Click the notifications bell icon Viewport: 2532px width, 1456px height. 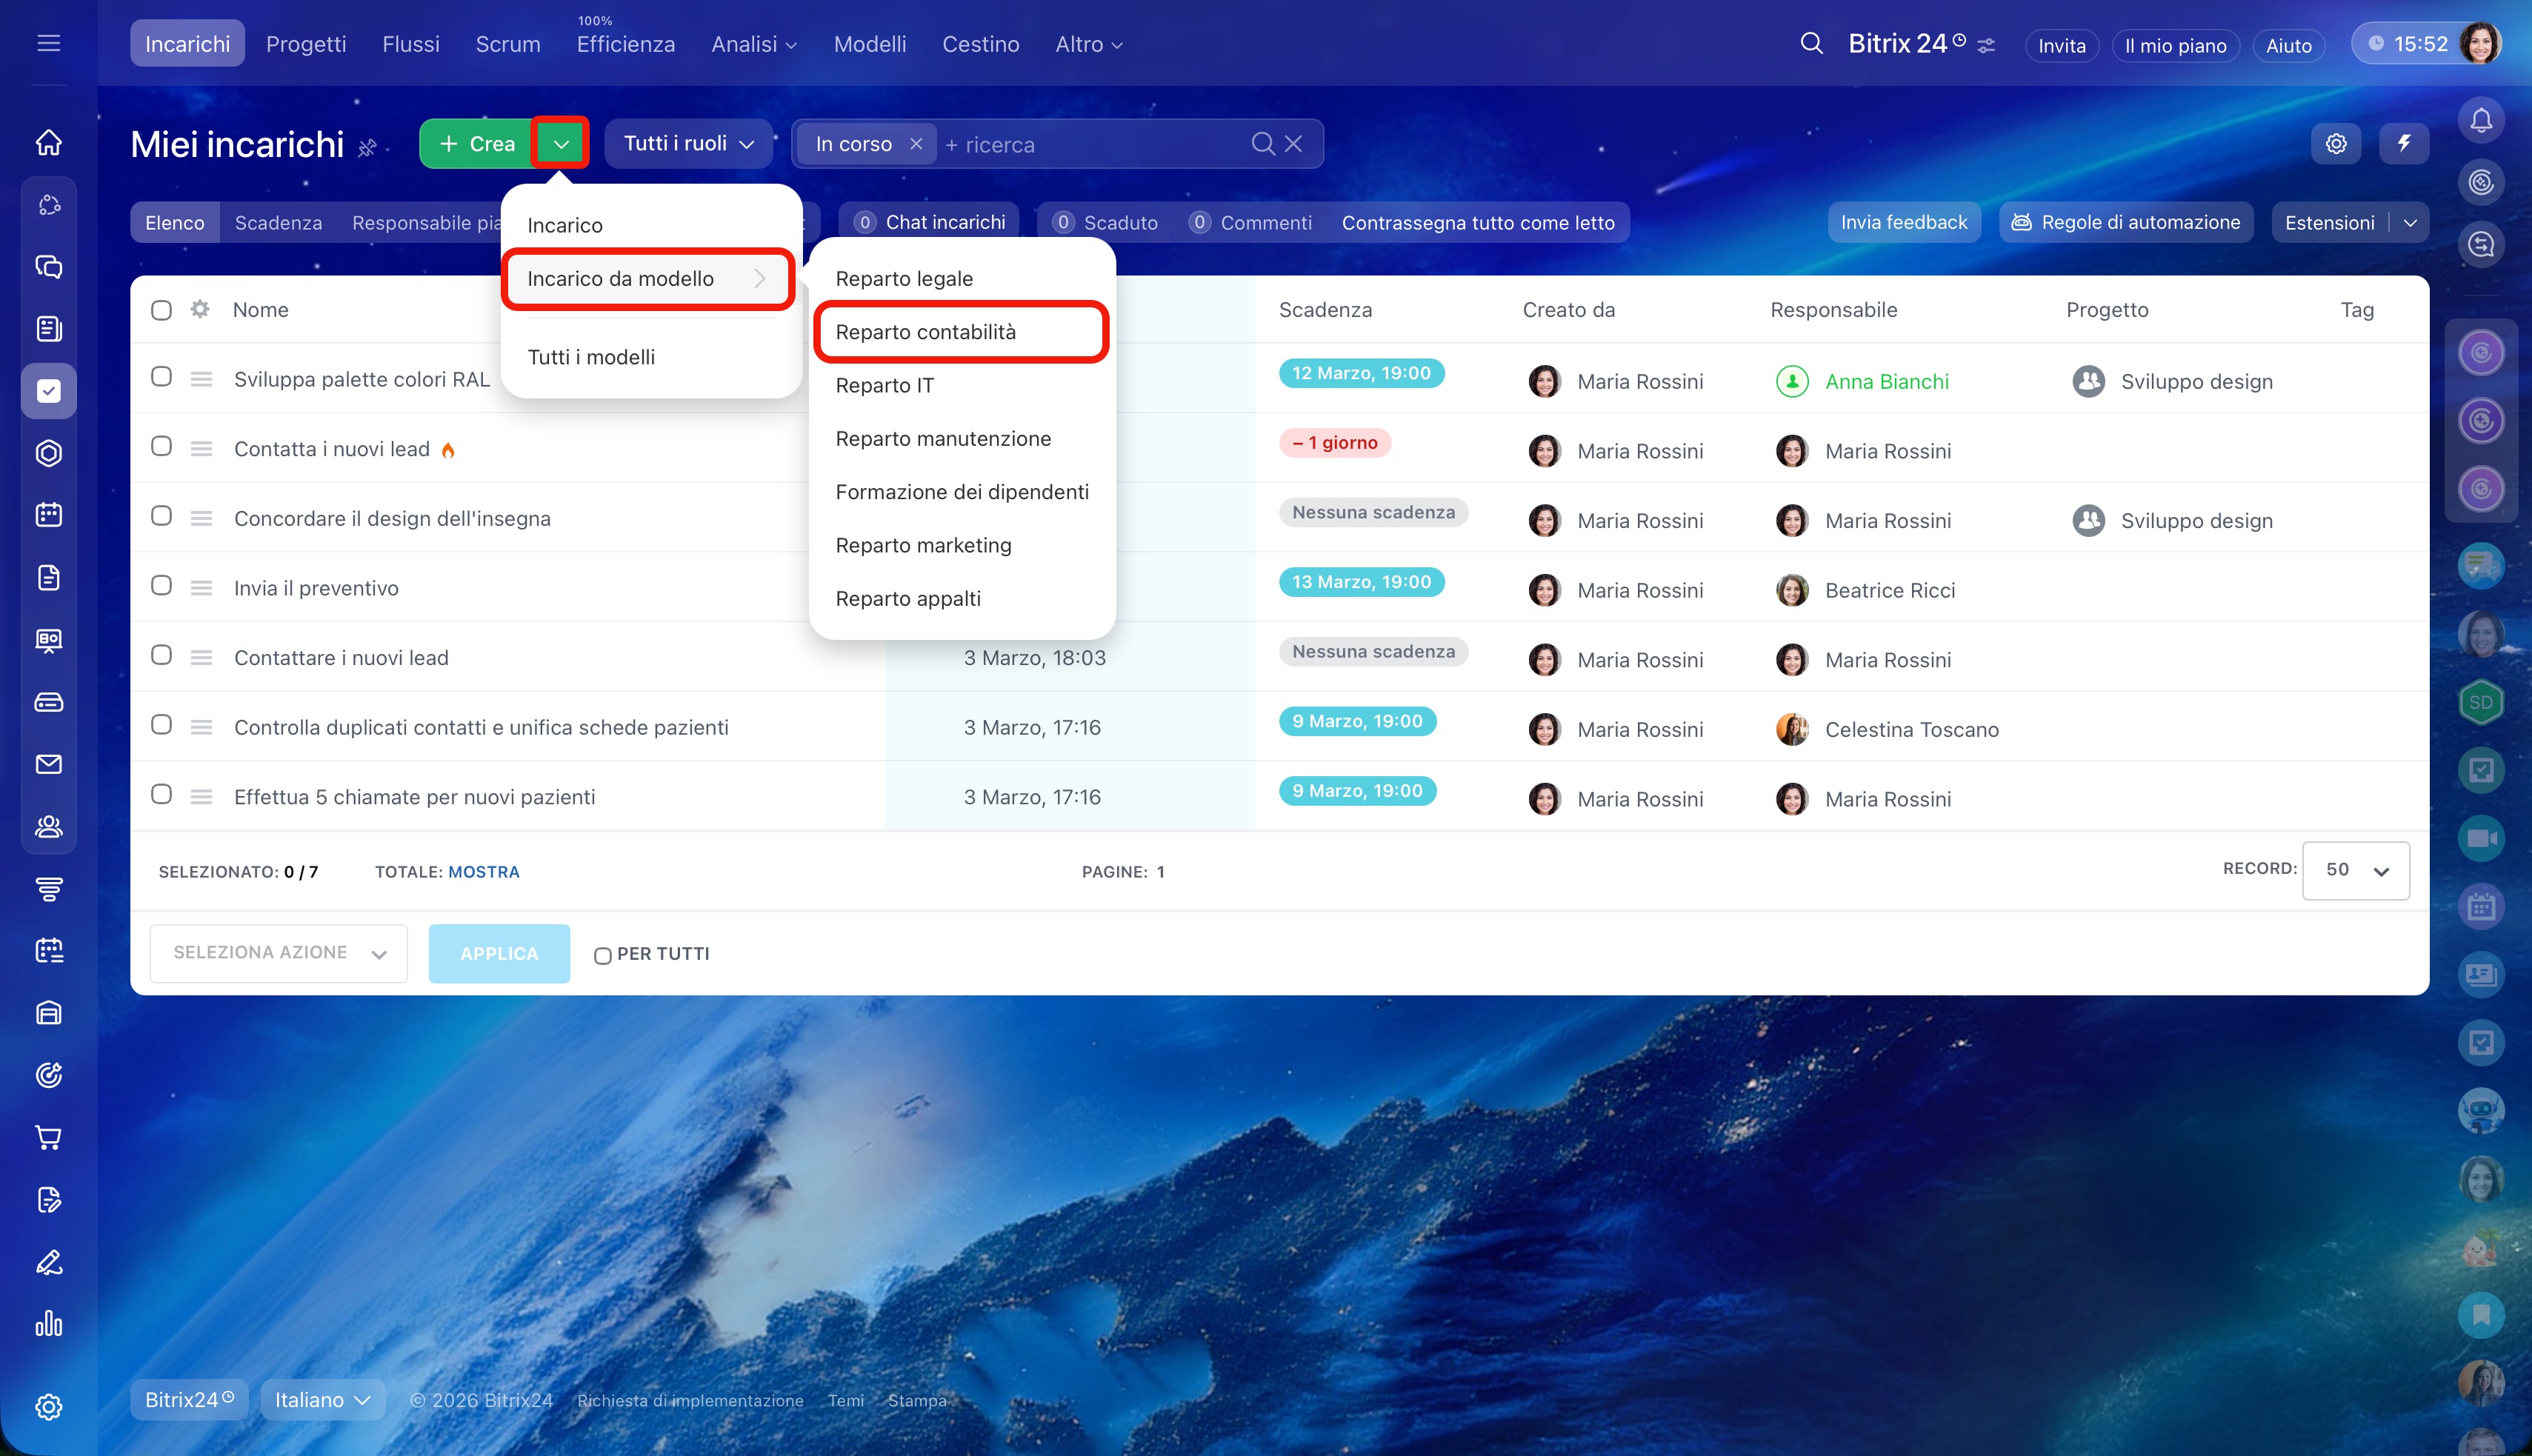[2480, 120]
